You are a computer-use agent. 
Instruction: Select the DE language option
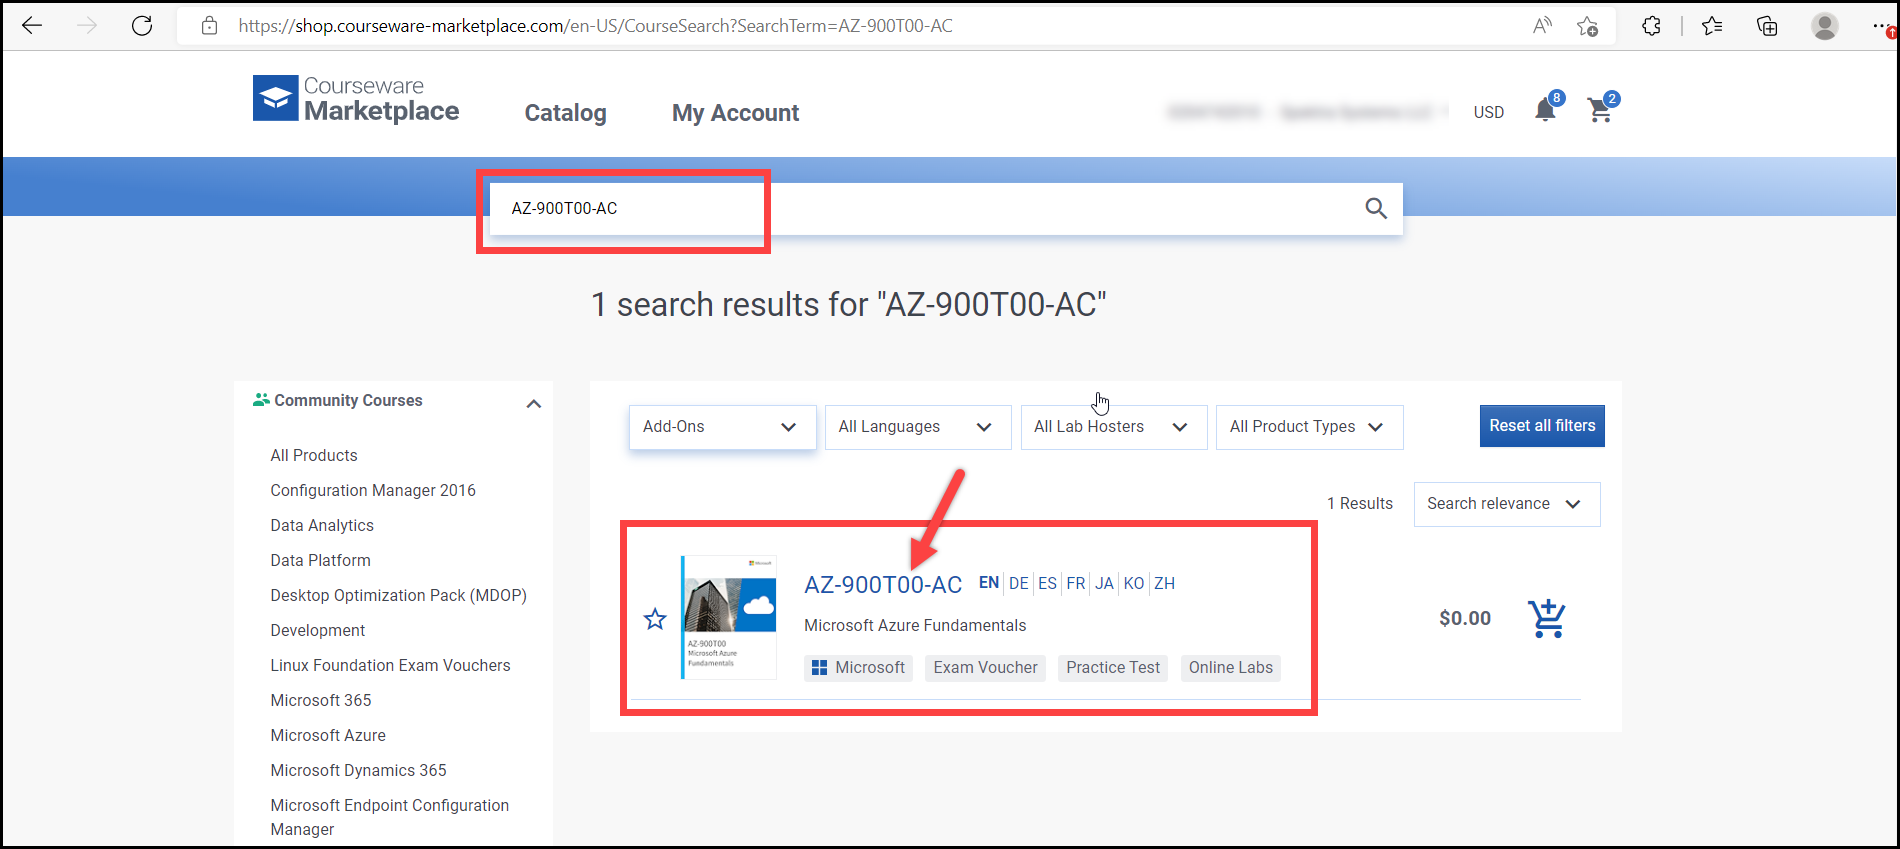pyautogui.click(x=1019, y=583)
